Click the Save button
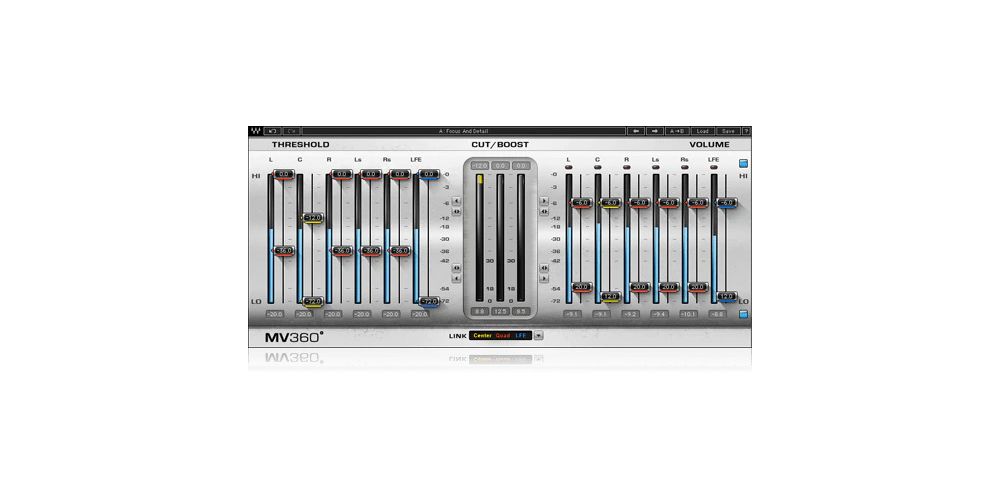This screenshot has width=1000, height=500. click(728, 131)
